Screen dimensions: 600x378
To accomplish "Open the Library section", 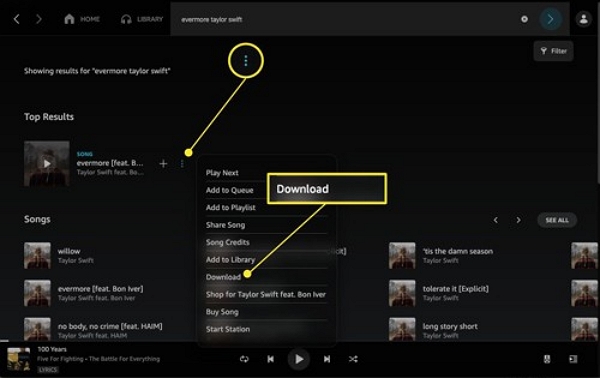I will coord(142,19).
